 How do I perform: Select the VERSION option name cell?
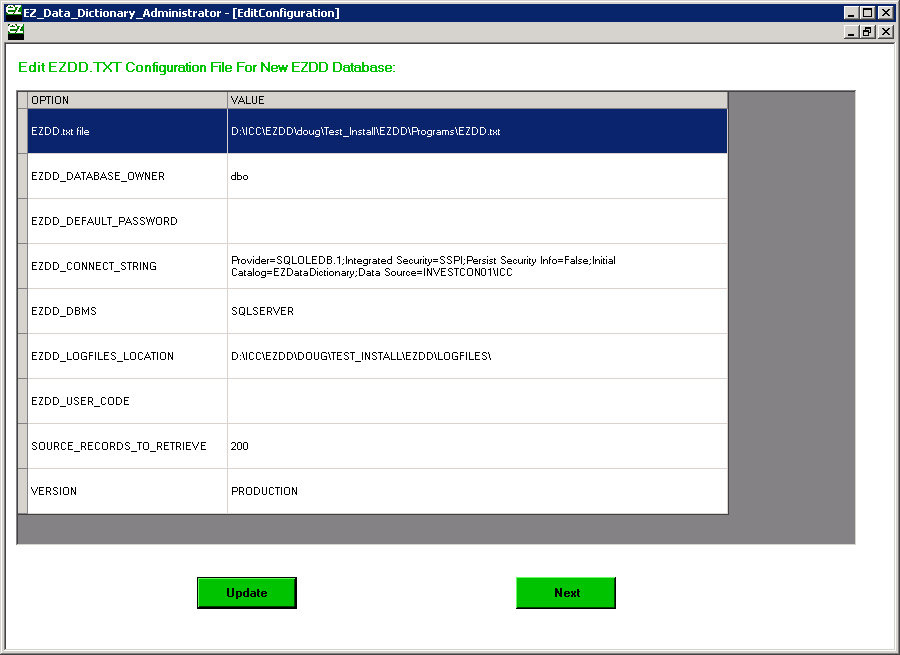(x=127, y=491)
